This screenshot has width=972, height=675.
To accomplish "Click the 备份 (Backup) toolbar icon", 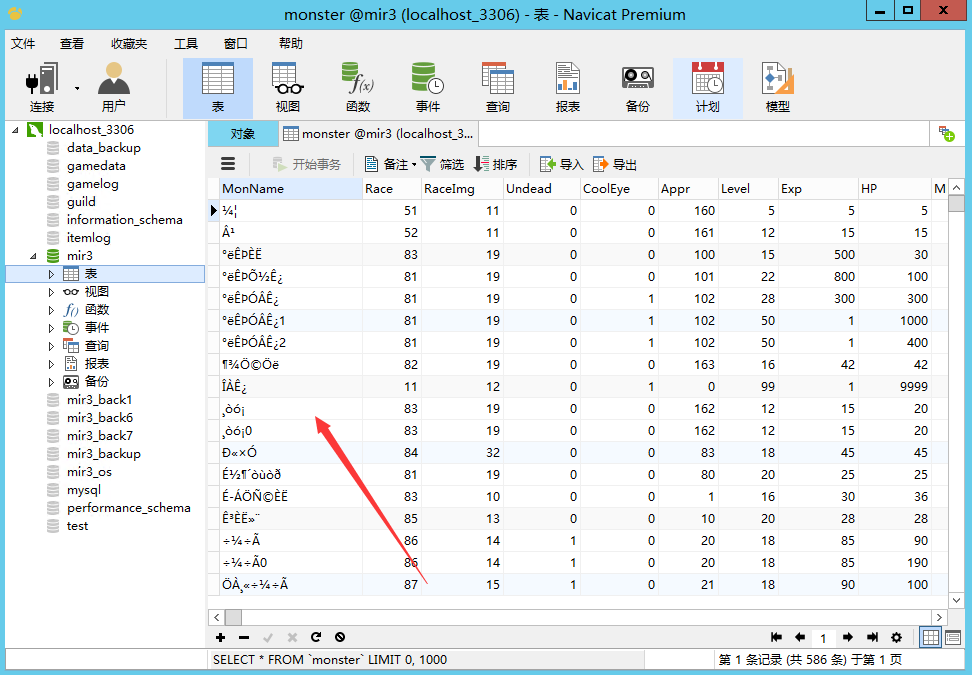I will point(637,87).
